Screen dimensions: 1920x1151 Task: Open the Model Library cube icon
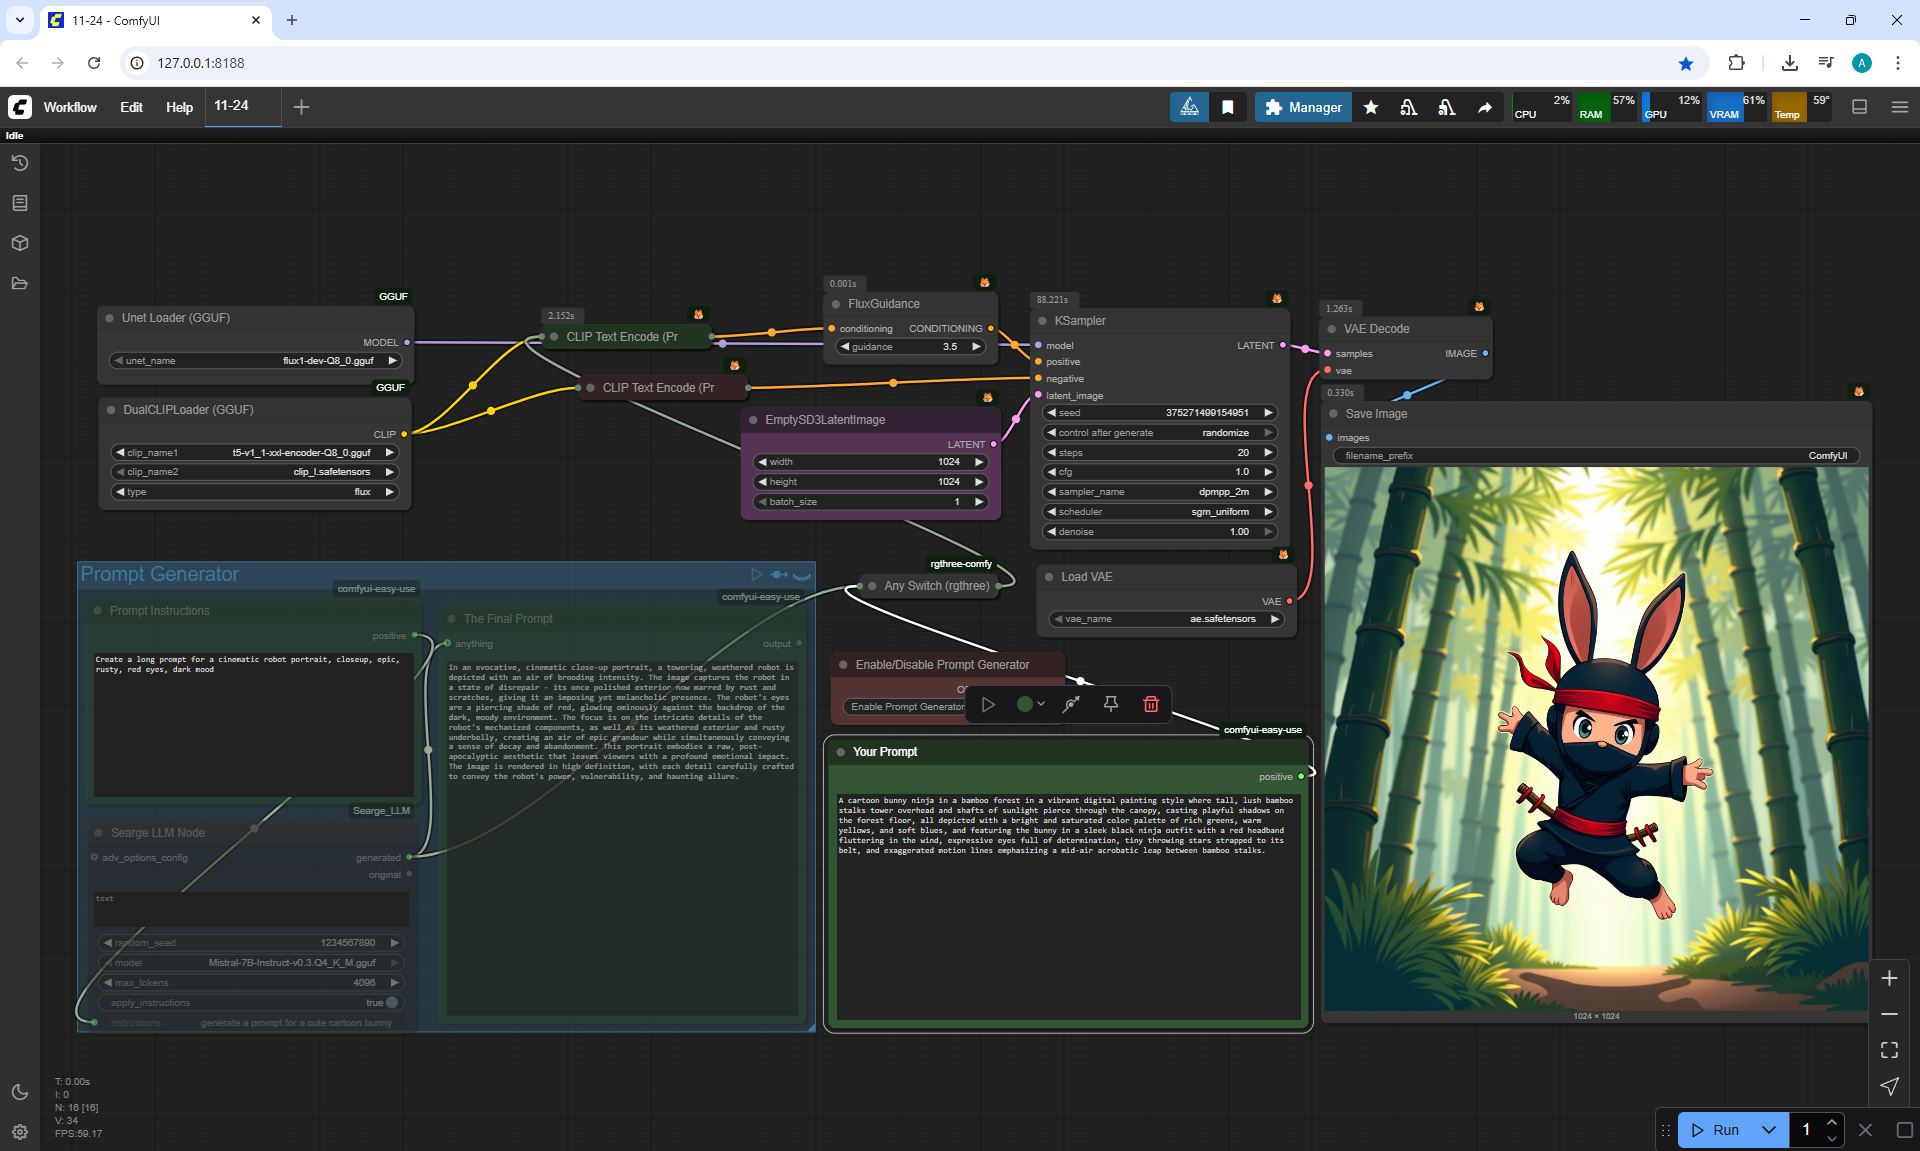(x=20, y=243)
